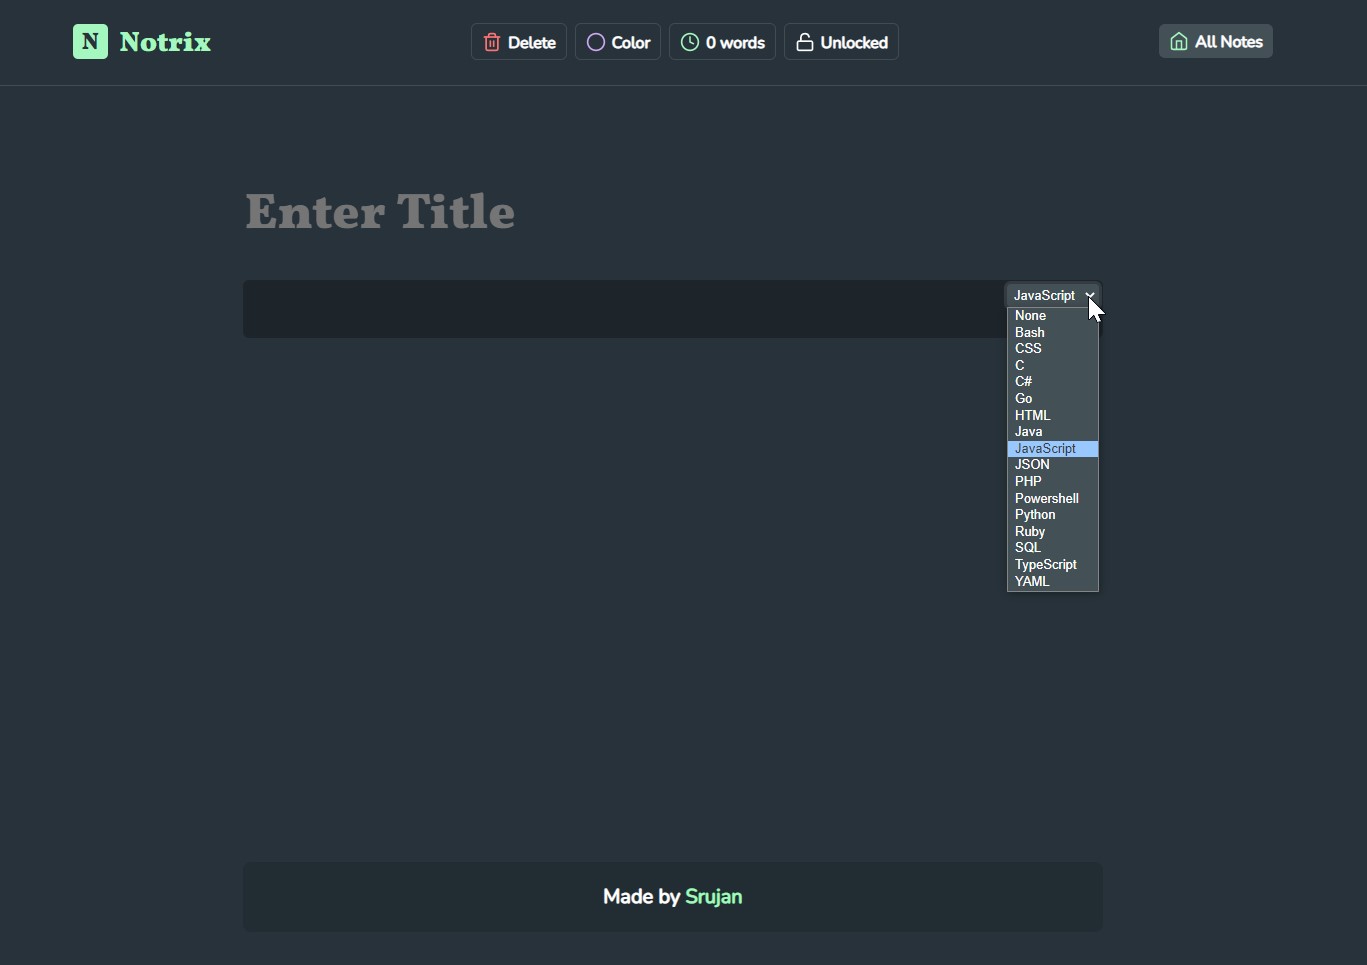Image resolution: width=1367 pixels, height=965 pixels.
Task: Choose Bash from the language list
Action: coord(1053,332)
